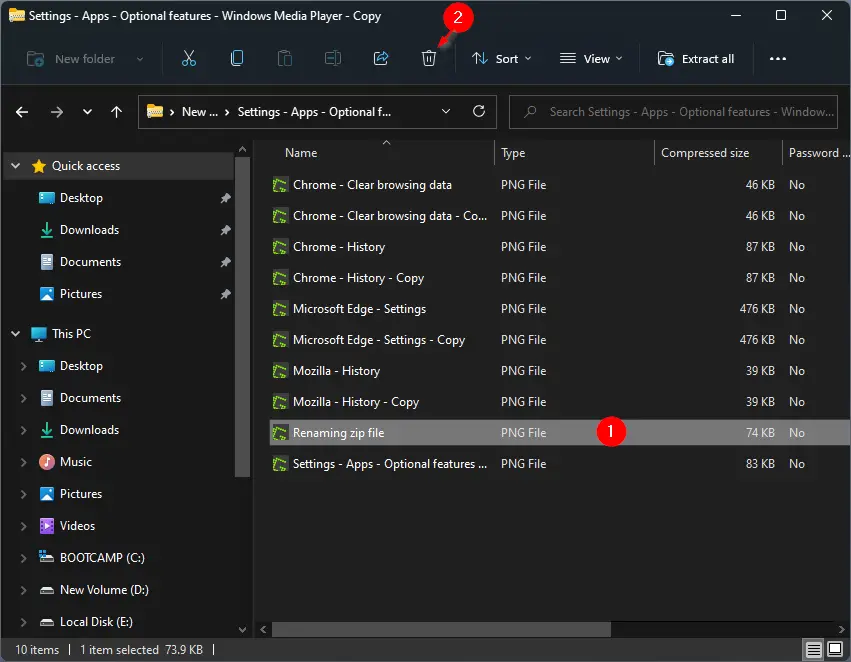
Task: Click the Extract all button
Action: coord(695,59)
